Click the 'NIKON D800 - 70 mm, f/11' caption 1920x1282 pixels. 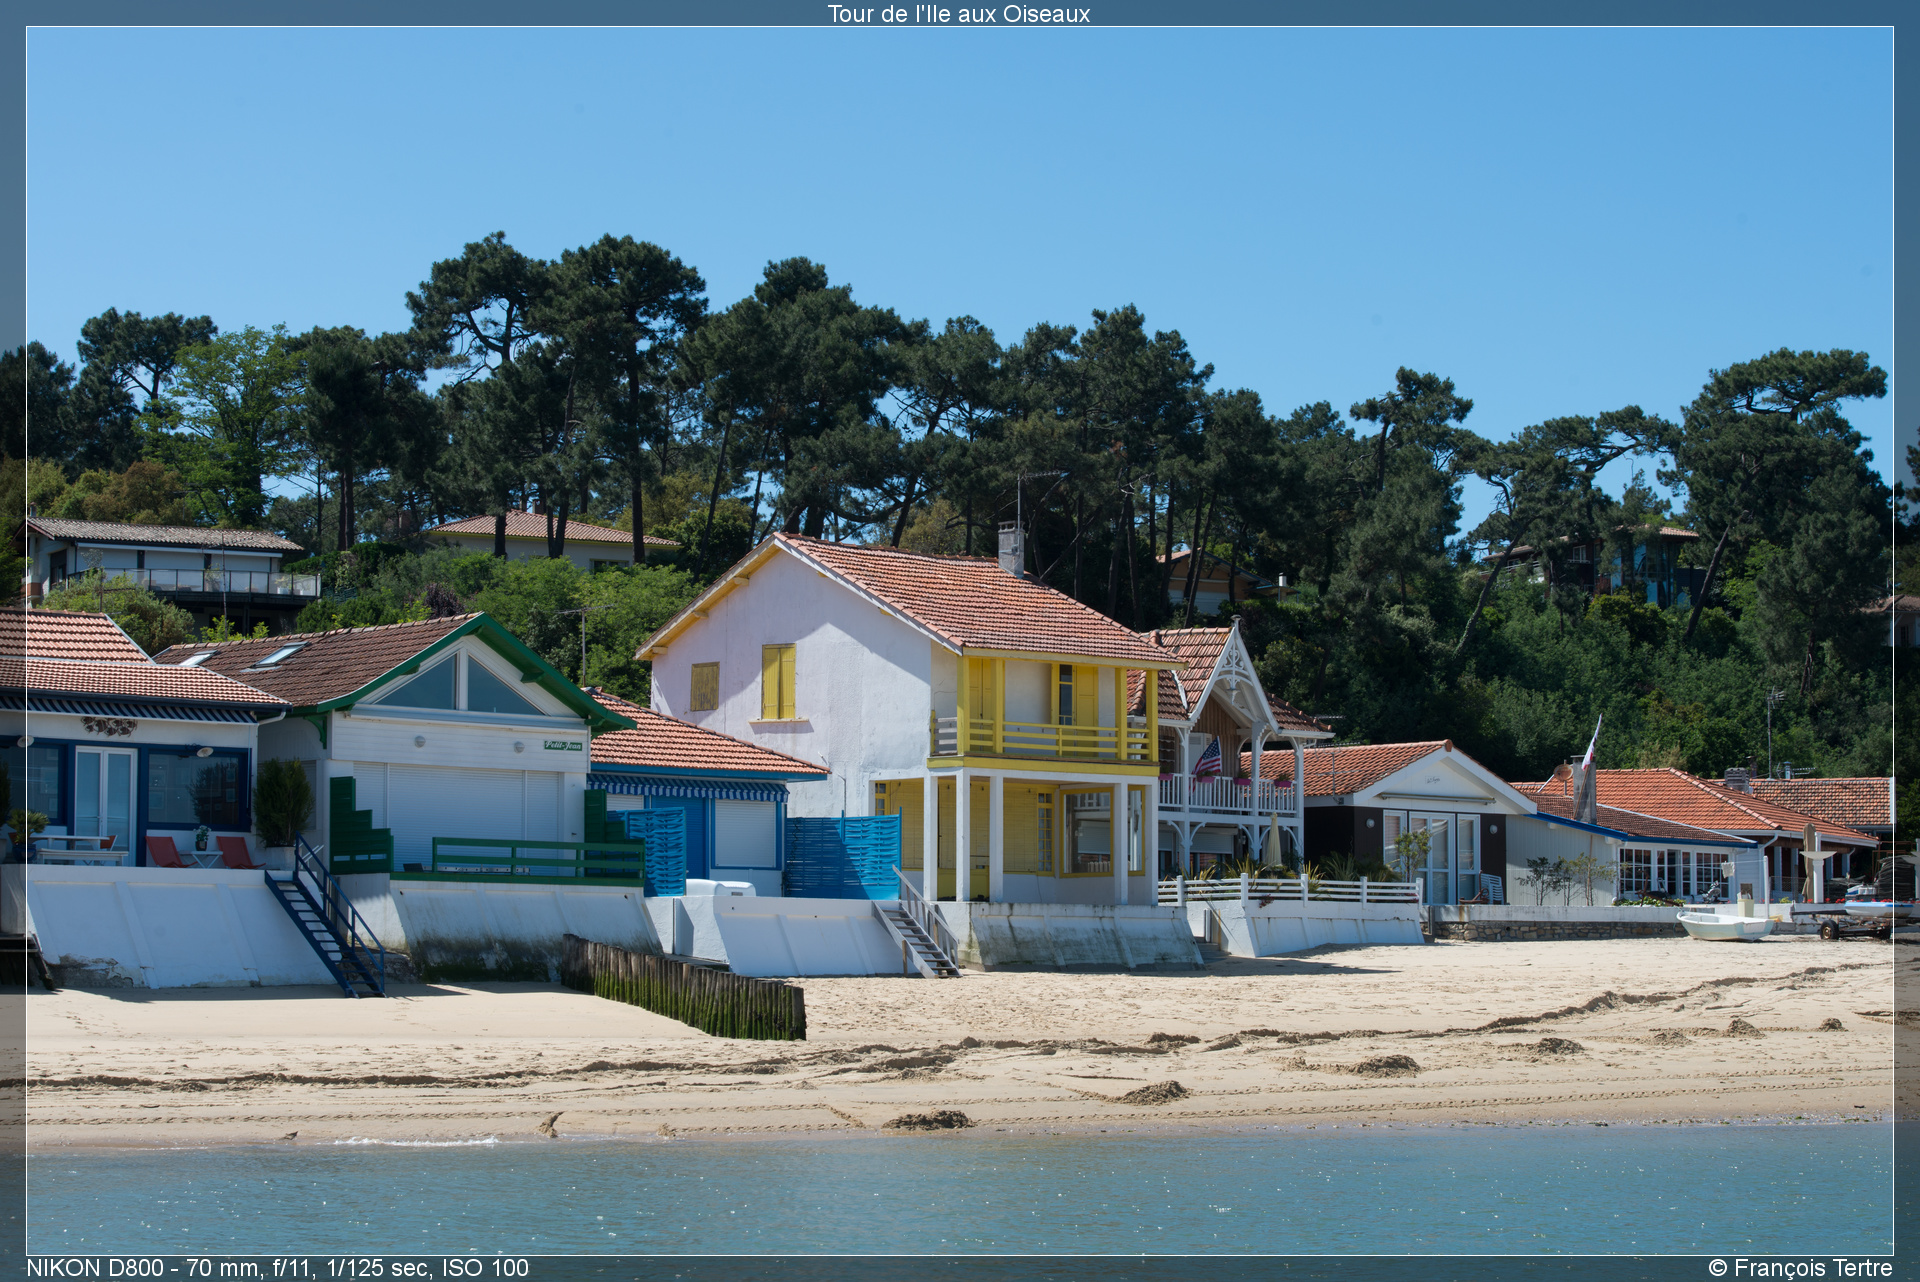coord(277,1267)
